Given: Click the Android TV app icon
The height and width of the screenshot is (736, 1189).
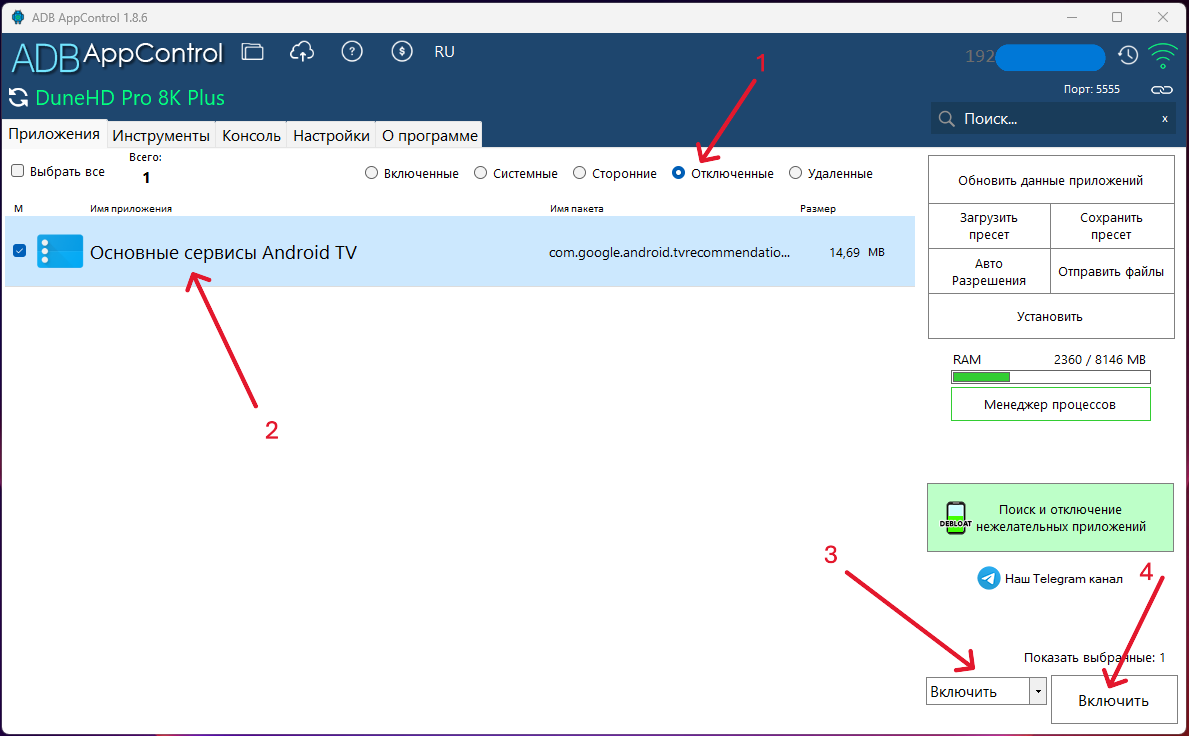Looking at the screenshot, I should 60,252.
